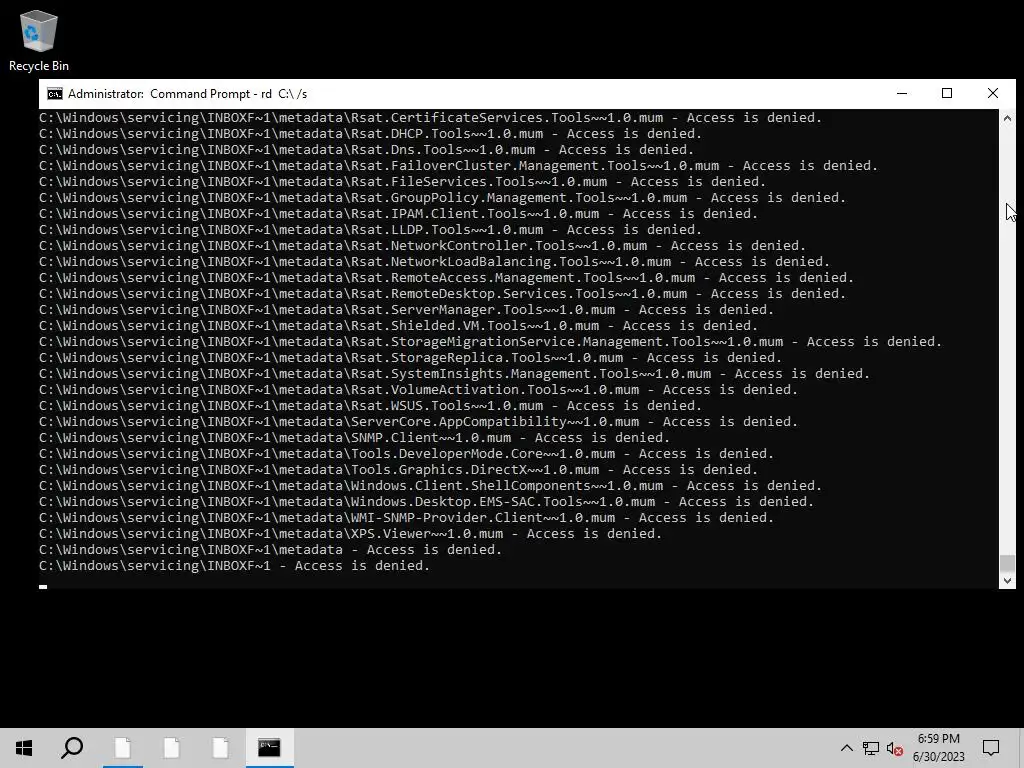
Task: Click the Rsat.CertificateServices.Tools line
Action: click(x=430, y=118)
